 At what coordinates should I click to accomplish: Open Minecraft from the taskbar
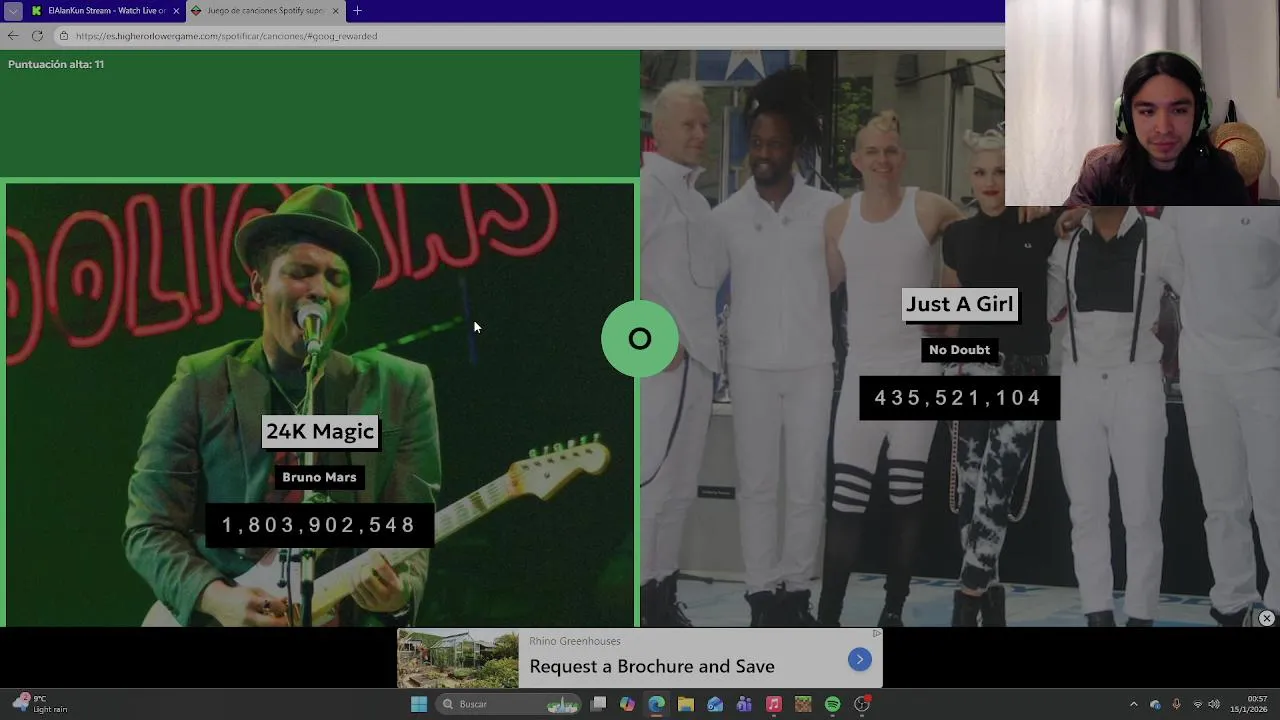[x=803, y=704]
